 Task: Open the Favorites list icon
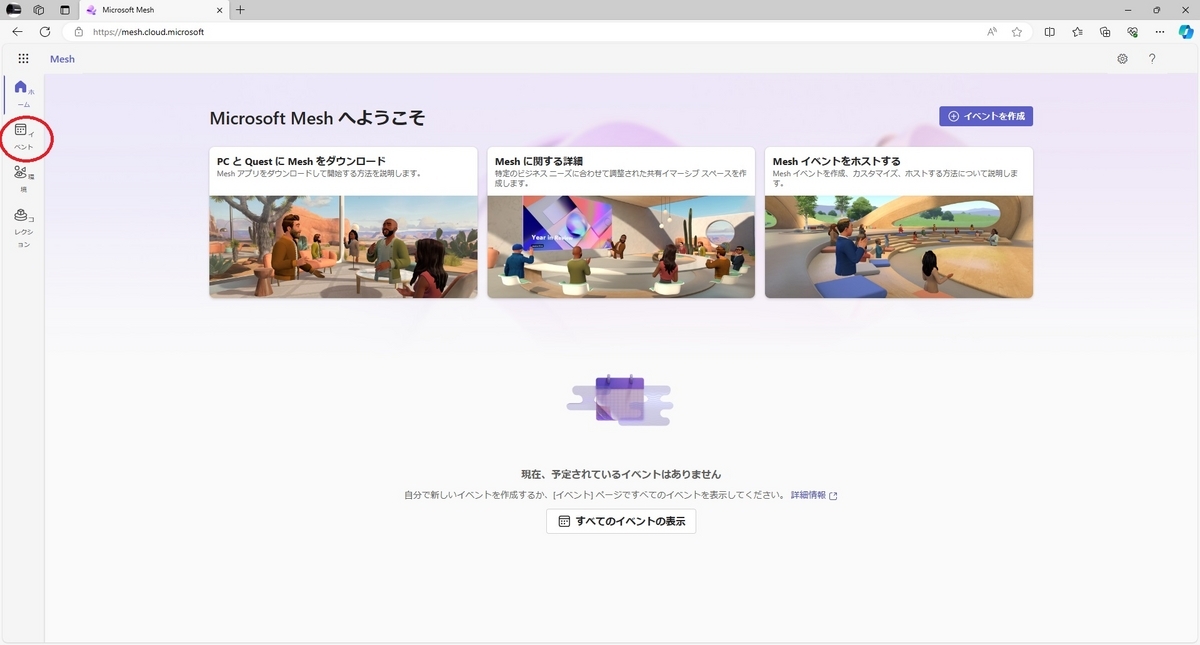coord(1077,32)
